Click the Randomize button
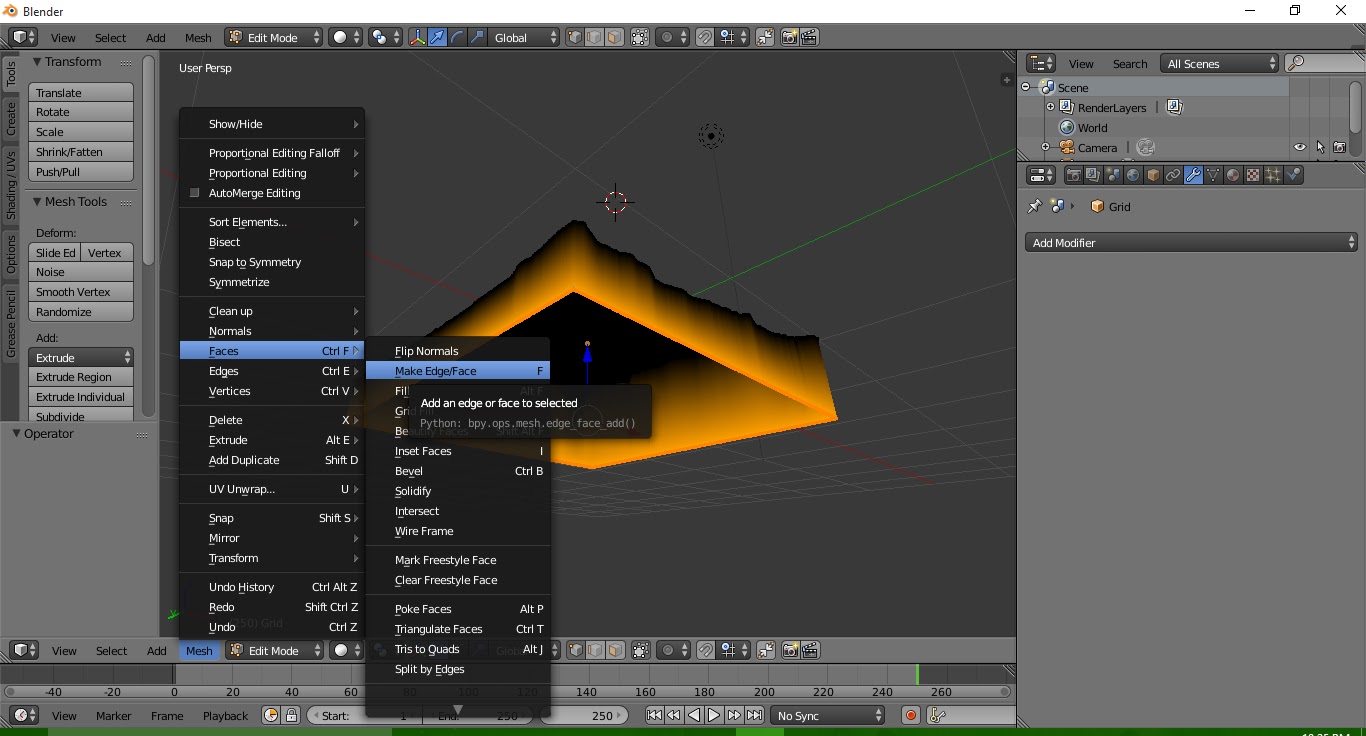 pos(81,312)
